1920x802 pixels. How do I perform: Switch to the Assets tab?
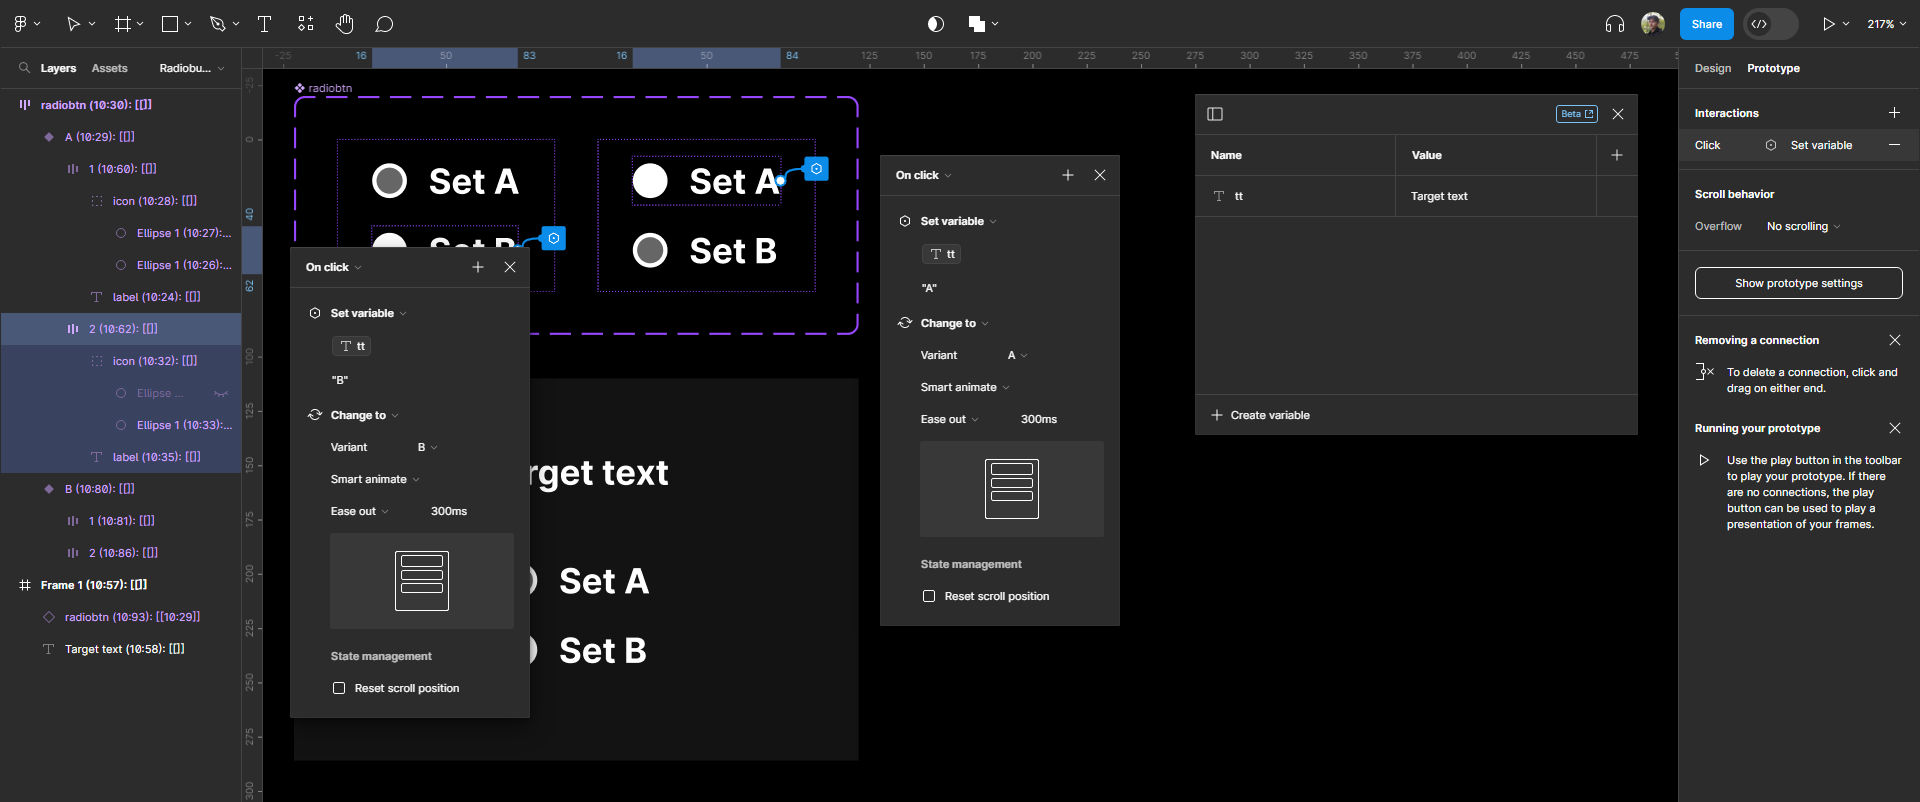tap(109, 68)
